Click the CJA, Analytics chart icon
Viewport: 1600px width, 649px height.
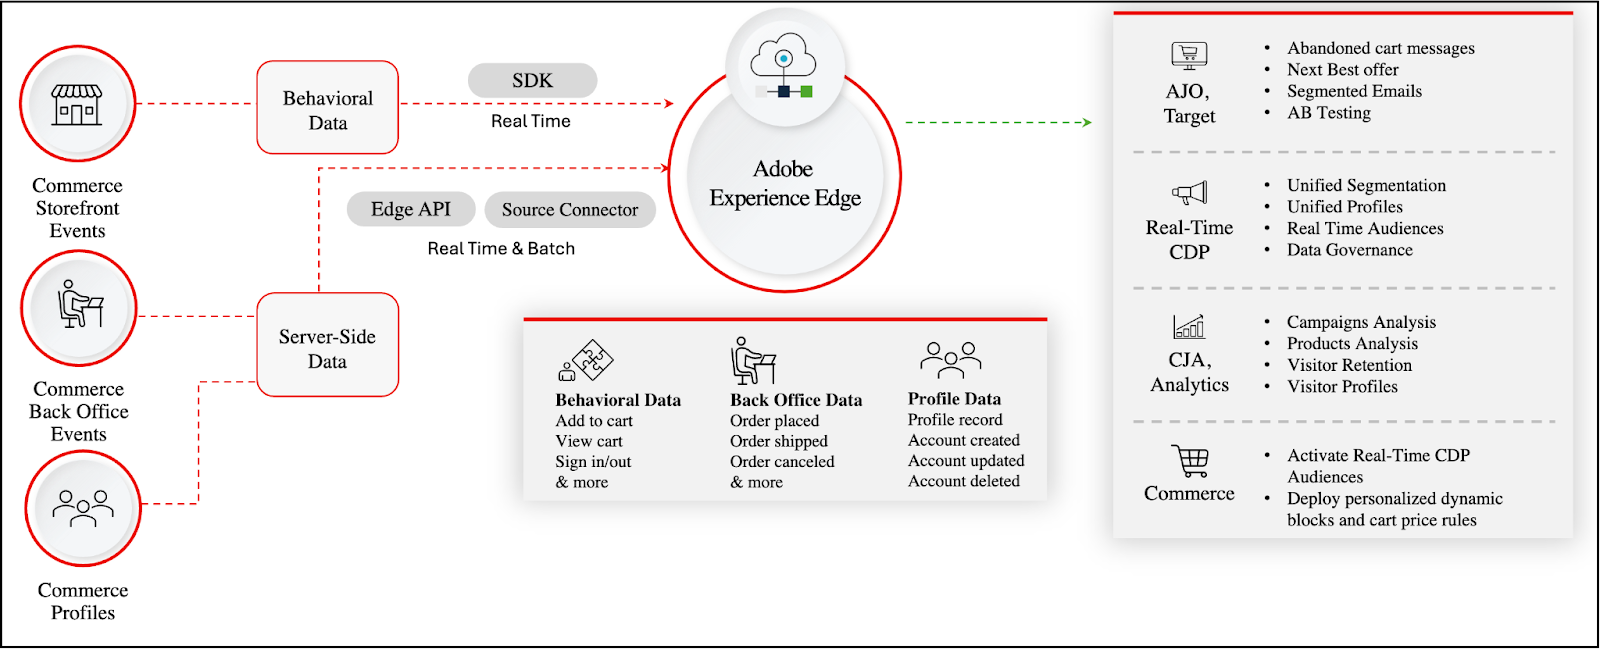coord(1189,326)
